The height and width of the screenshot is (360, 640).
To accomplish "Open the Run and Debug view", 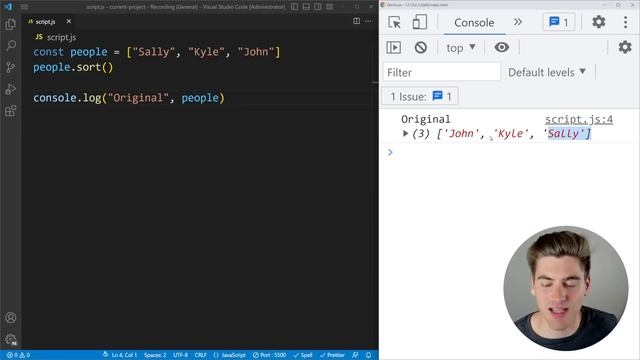I will pos(11,89).
